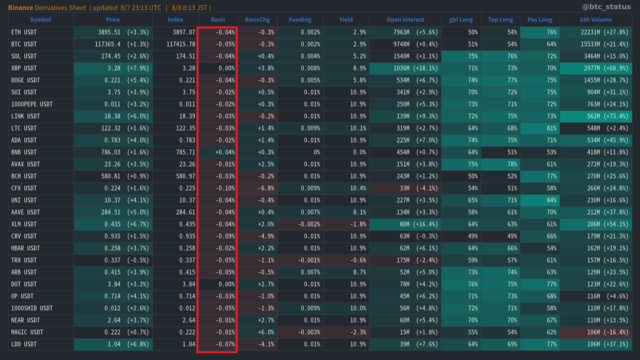Click the Yield column header
Viewport: 640px width, 360px height.
pyautogui.click(x=346, y=20)
